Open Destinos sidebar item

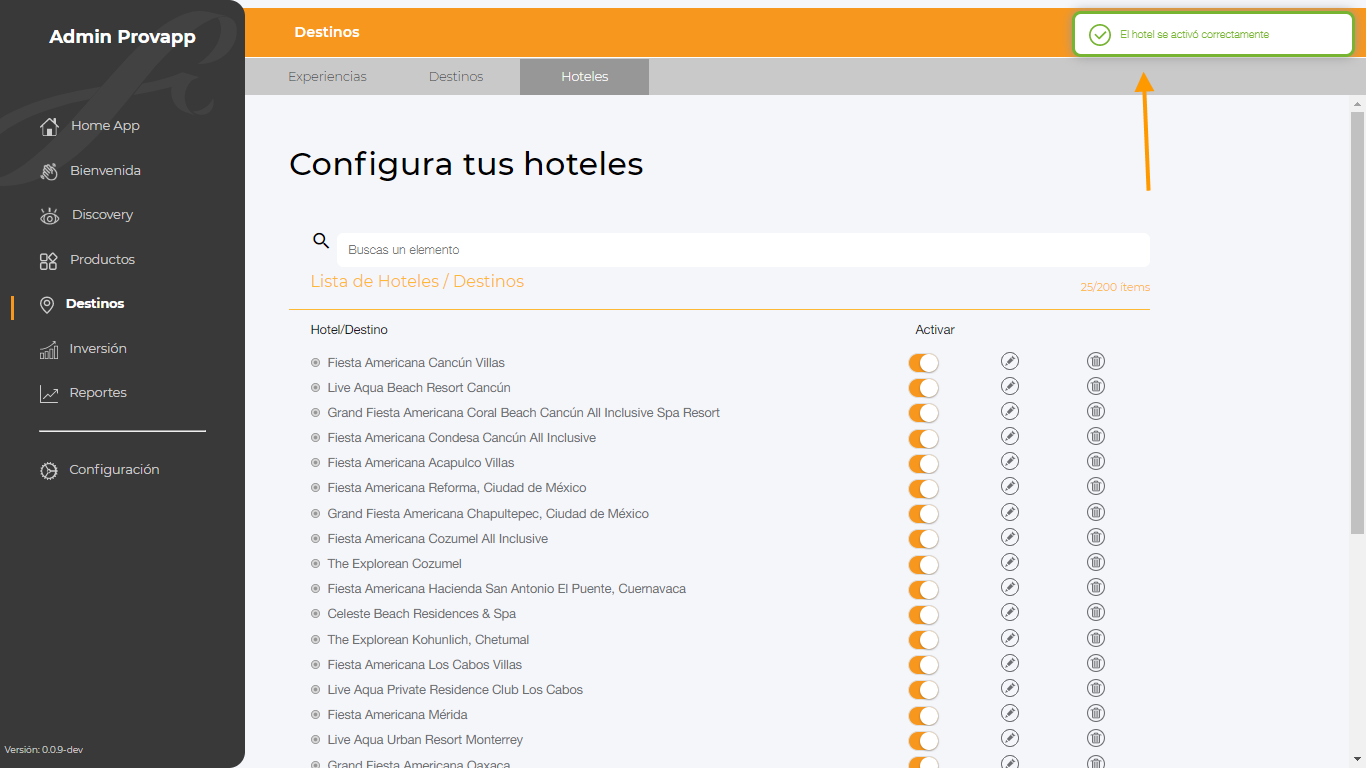point(82,304)
